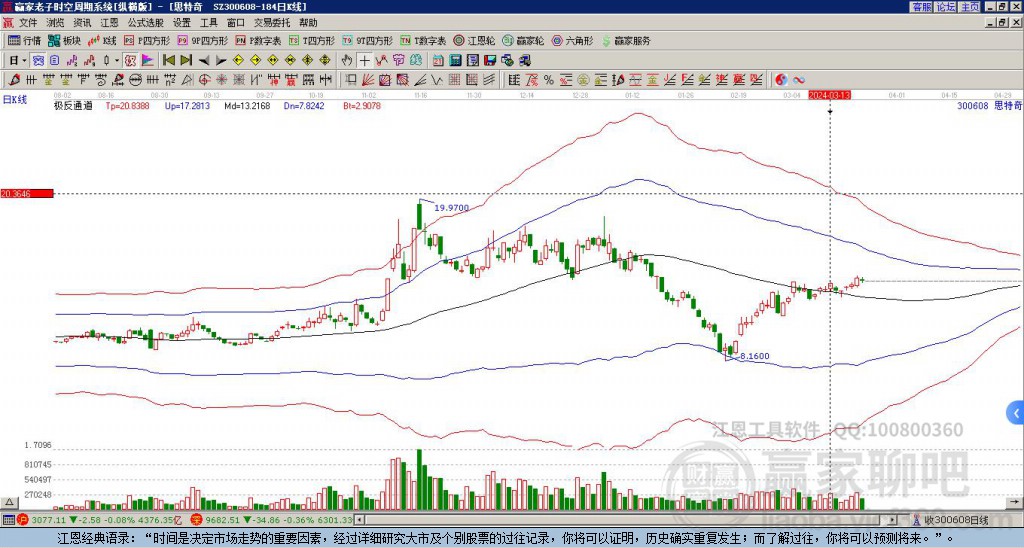Select the hand pan tool
This screenshot has width=1024, height=548.
click(x=346, y=60)
